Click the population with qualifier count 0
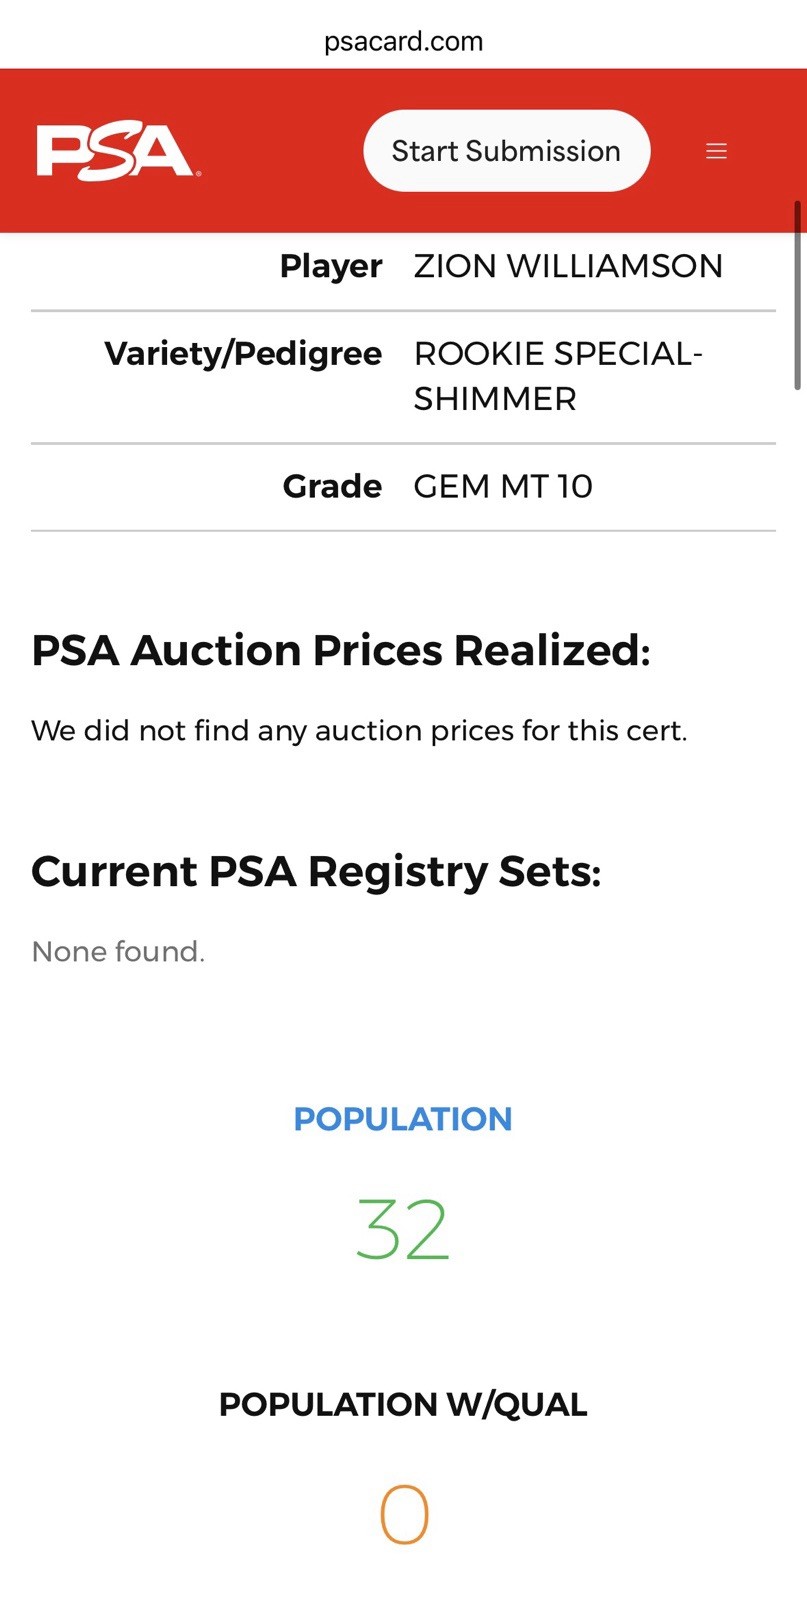The height and width of the screenshot is (1600, 807). [404, 1515]
